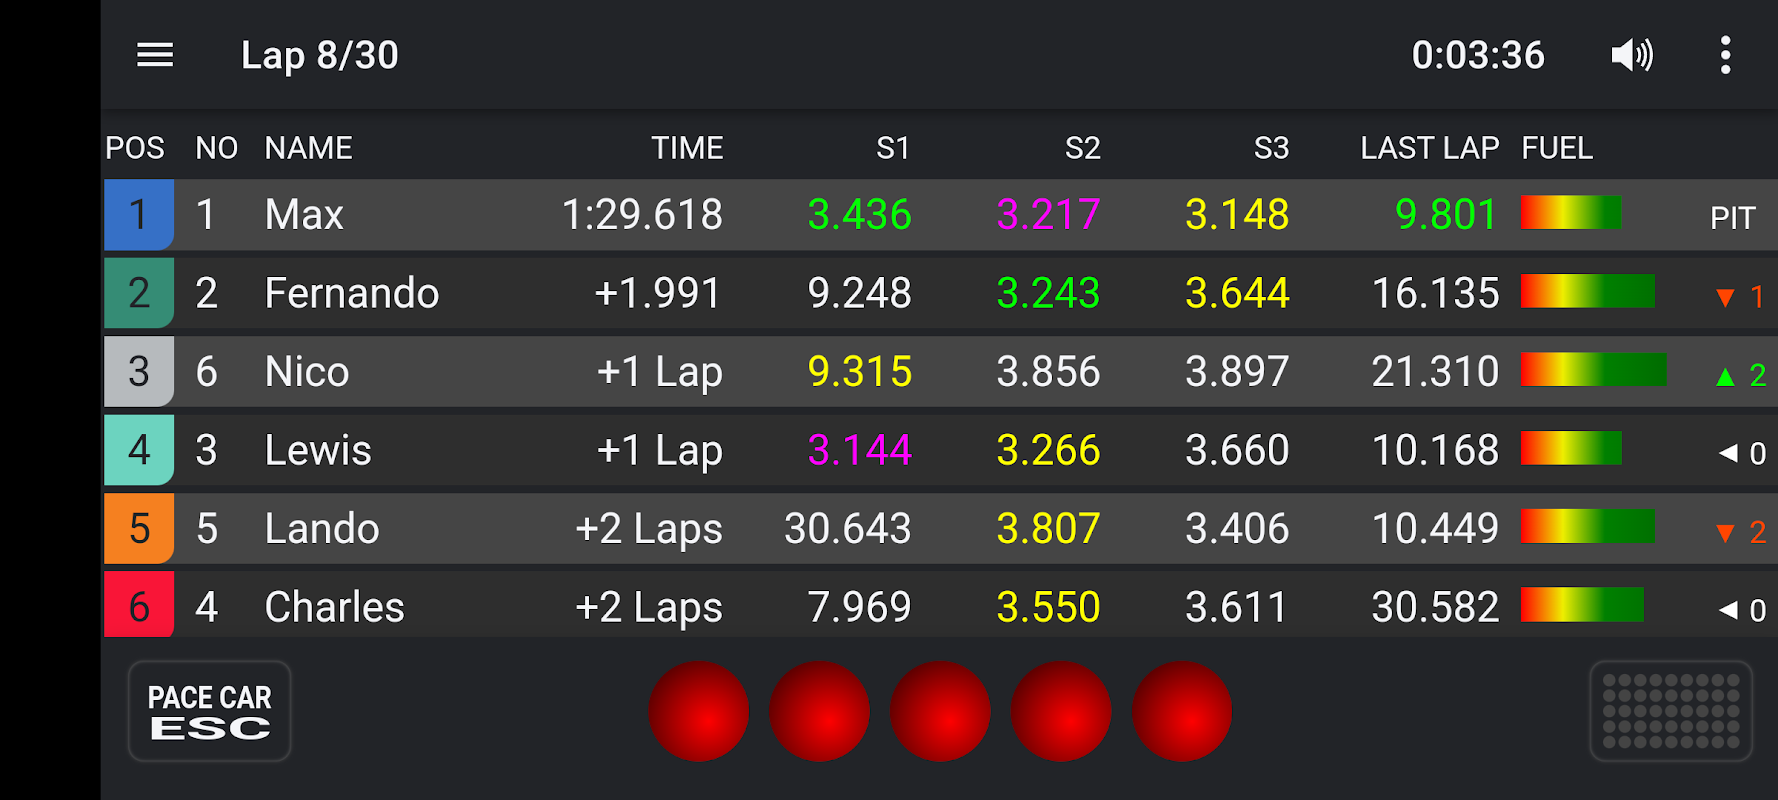Select Nico's fuel level bar
Viewport: 1778px width, 800px height.
point(1594,370)
